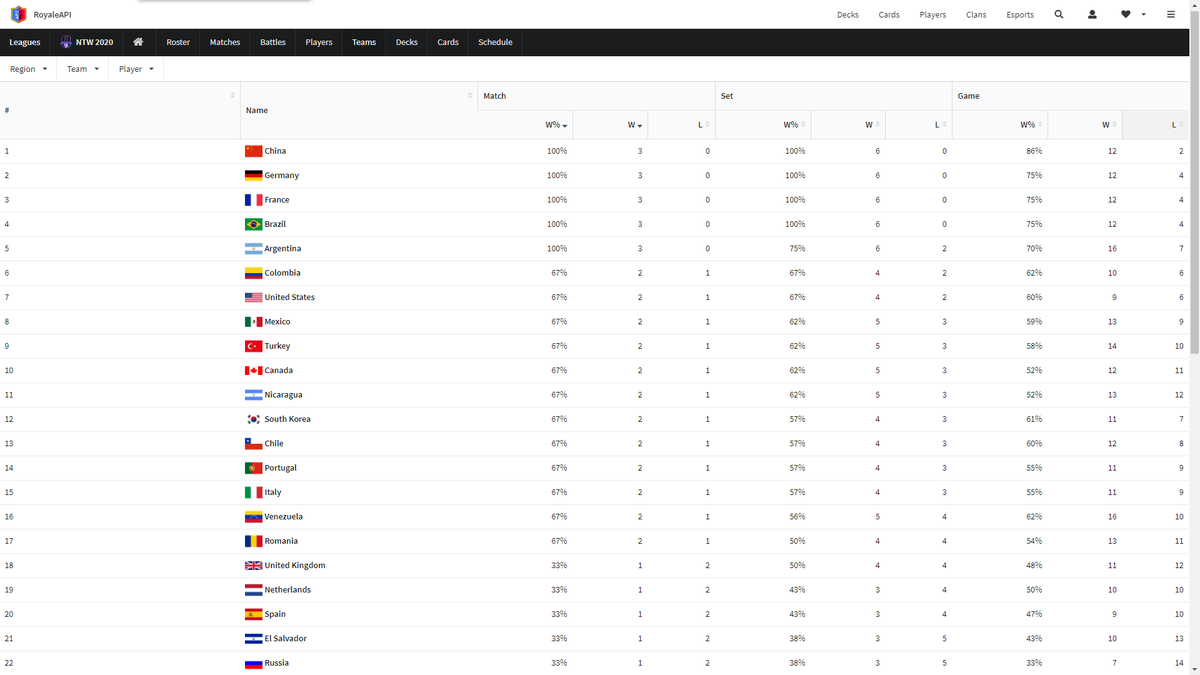Screen dimensions: 1200x675
Task: Click South Korea flag icon
Action: [x=254, y=419]
